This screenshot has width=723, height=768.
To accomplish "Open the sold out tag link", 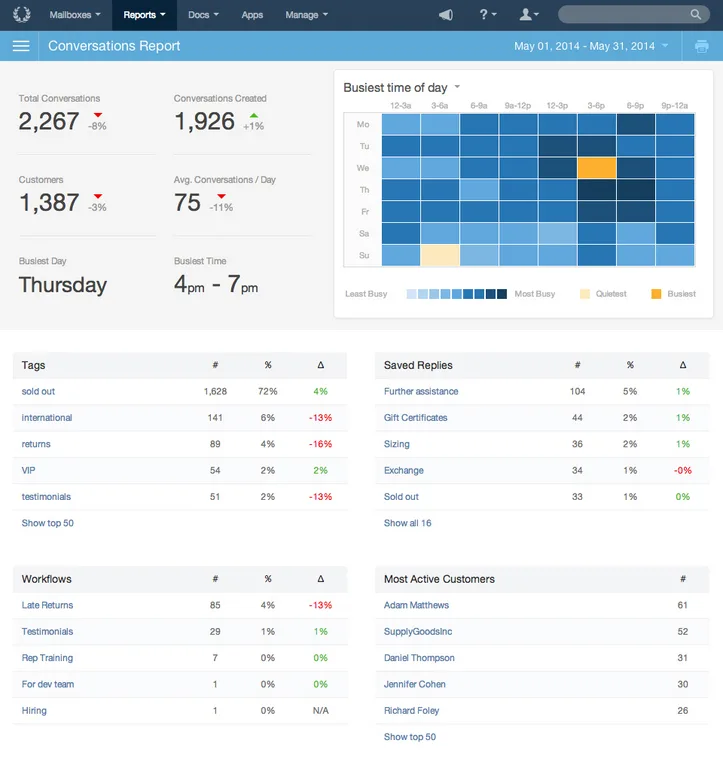I will click(38, 391).
